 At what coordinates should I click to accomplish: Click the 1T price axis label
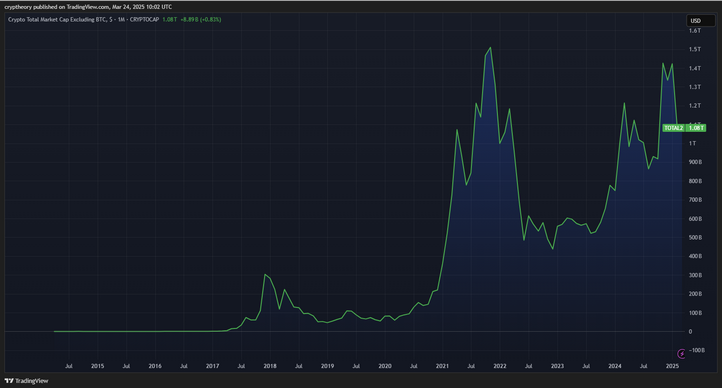click(x=693, y=144)
